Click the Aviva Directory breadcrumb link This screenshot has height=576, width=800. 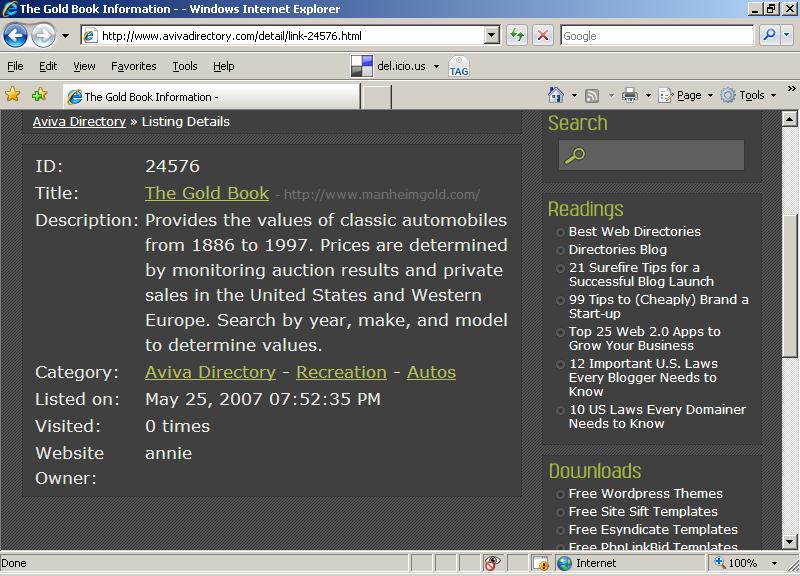[79, 121]
